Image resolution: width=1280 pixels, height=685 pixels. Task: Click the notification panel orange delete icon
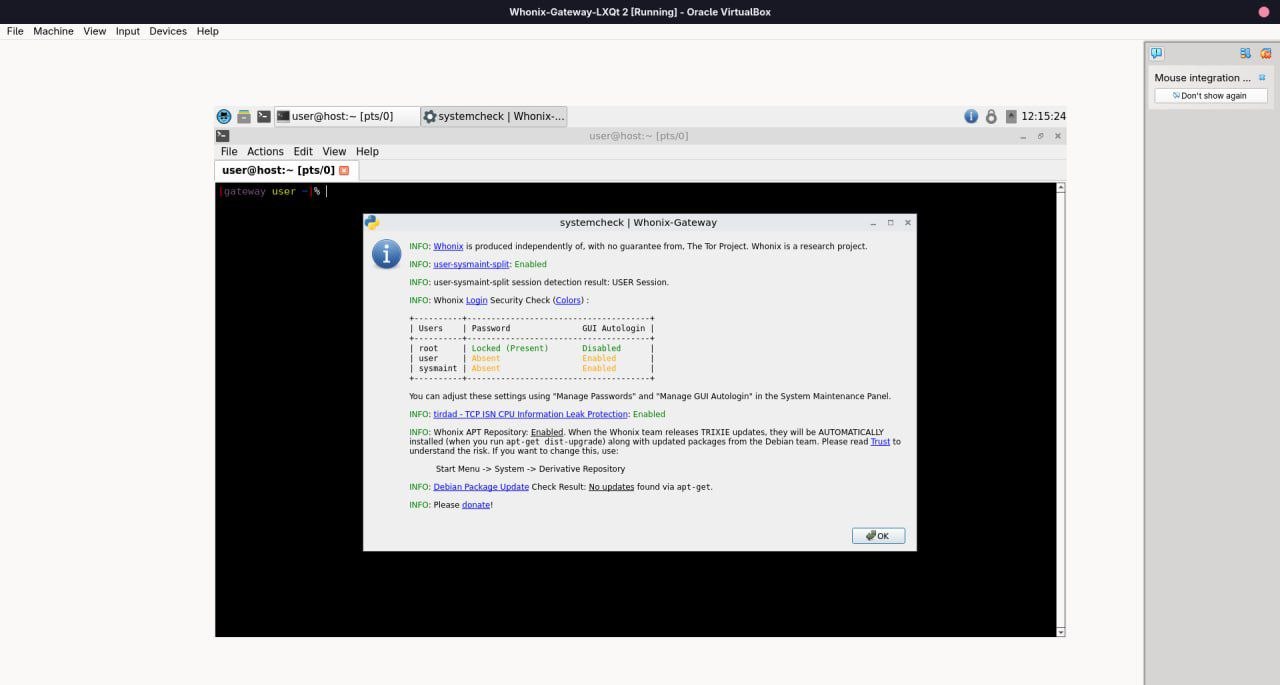click(1265, 53)
